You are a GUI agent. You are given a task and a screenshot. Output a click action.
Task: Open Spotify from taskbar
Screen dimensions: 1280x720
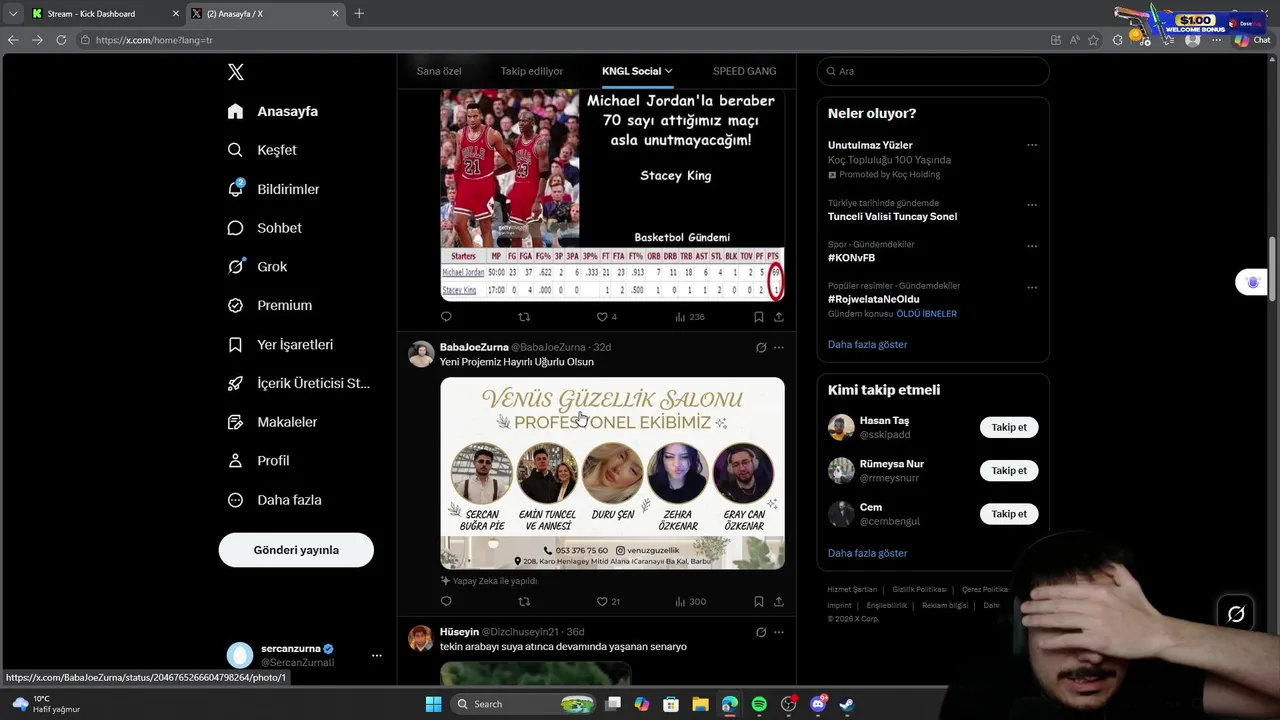tap(759, 704)
